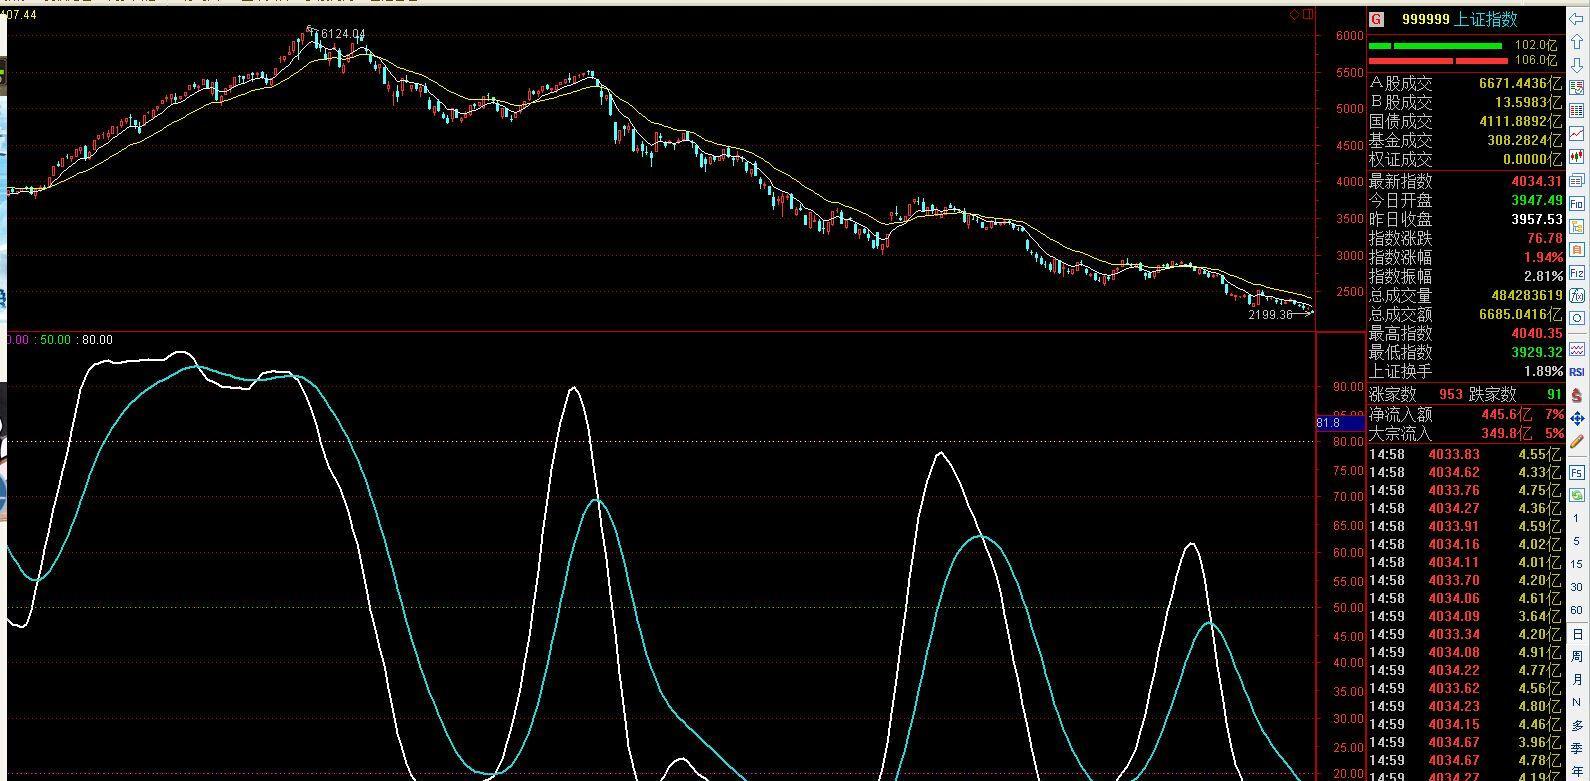Click the 上证换手 value 1.89%

coord(1543,372)
